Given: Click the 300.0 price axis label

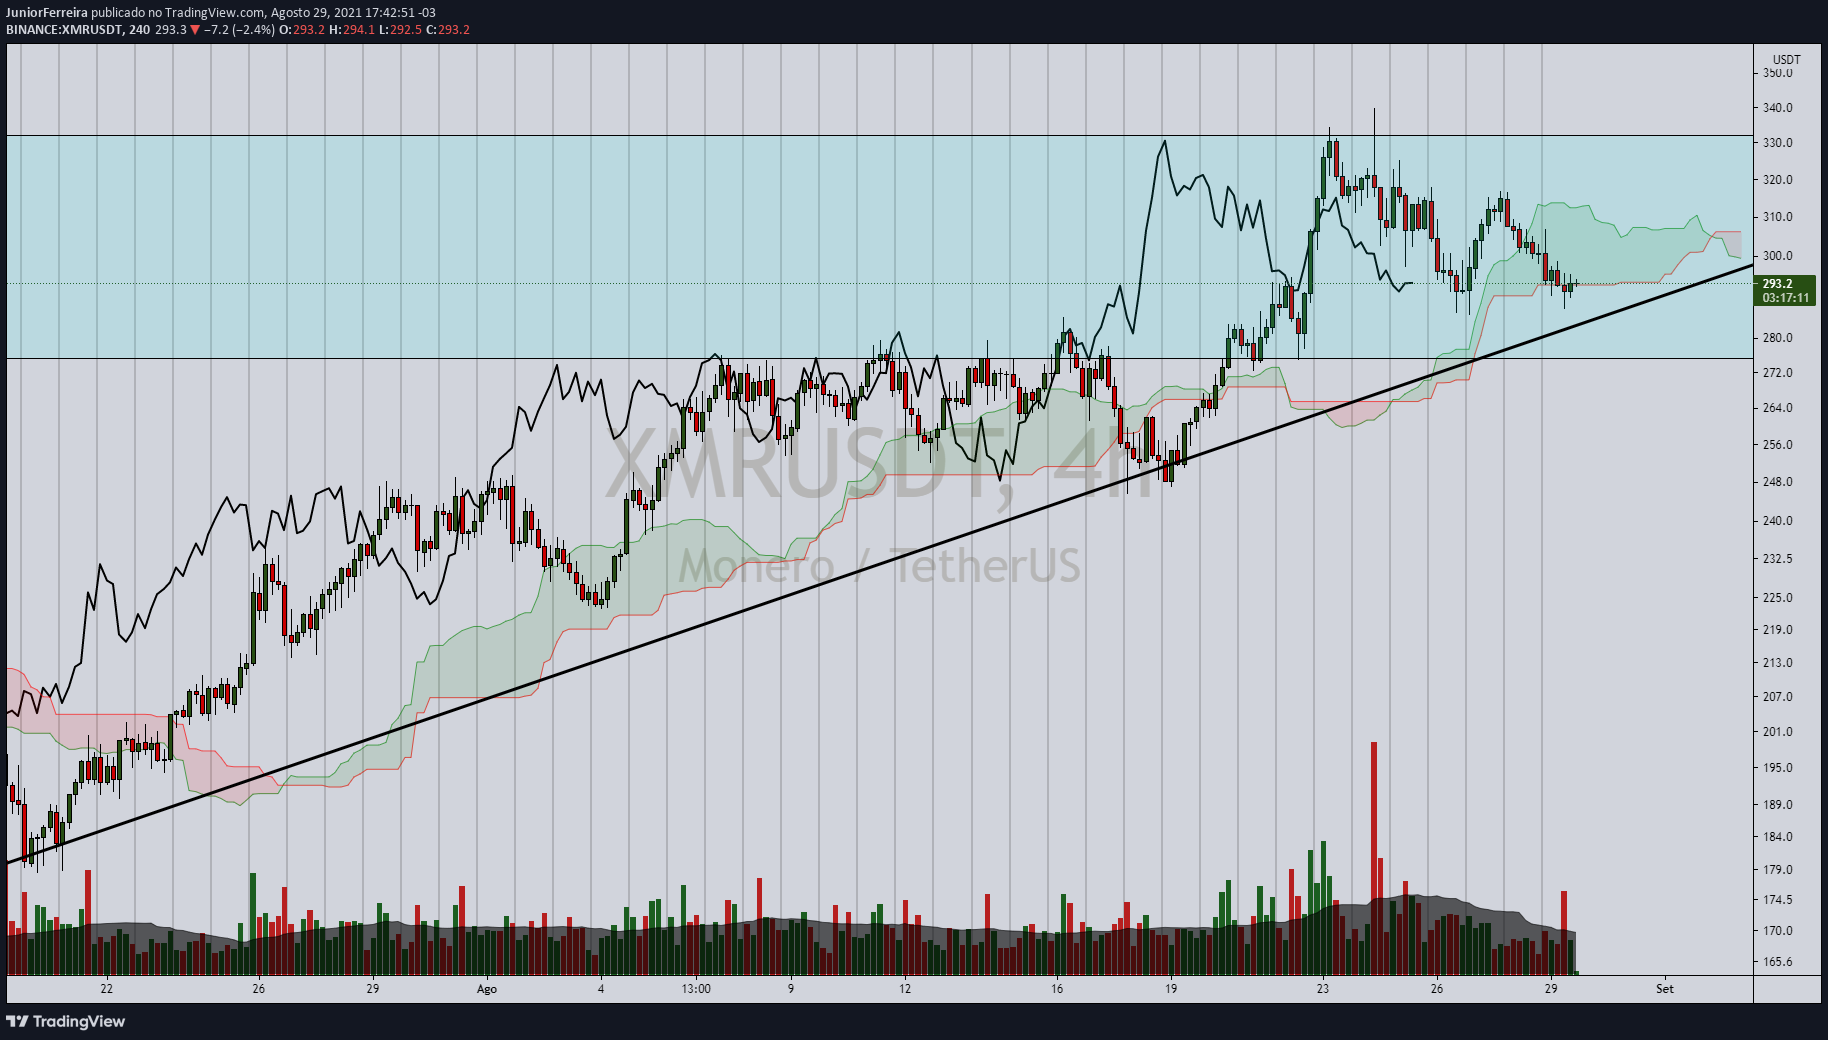Looking at the screenshot, I should click(x=1778, y=256).
